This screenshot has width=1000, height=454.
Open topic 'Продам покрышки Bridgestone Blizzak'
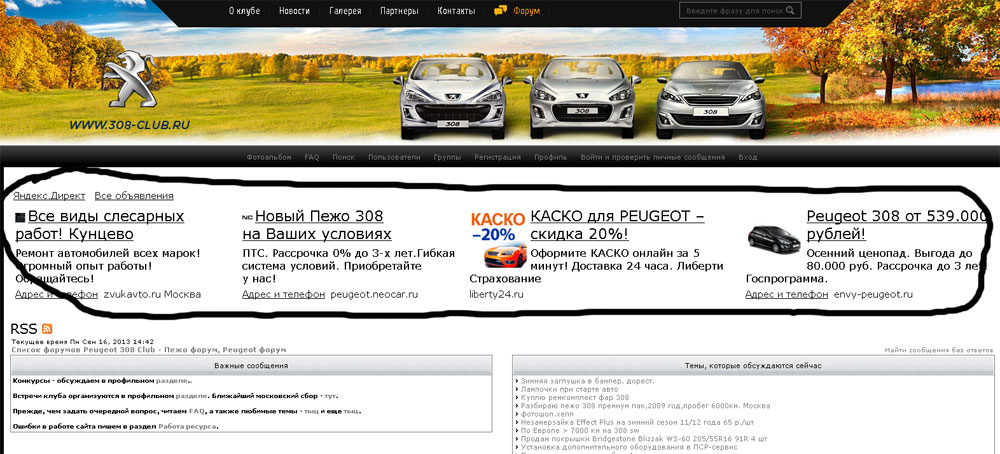(x=643, y=439)
